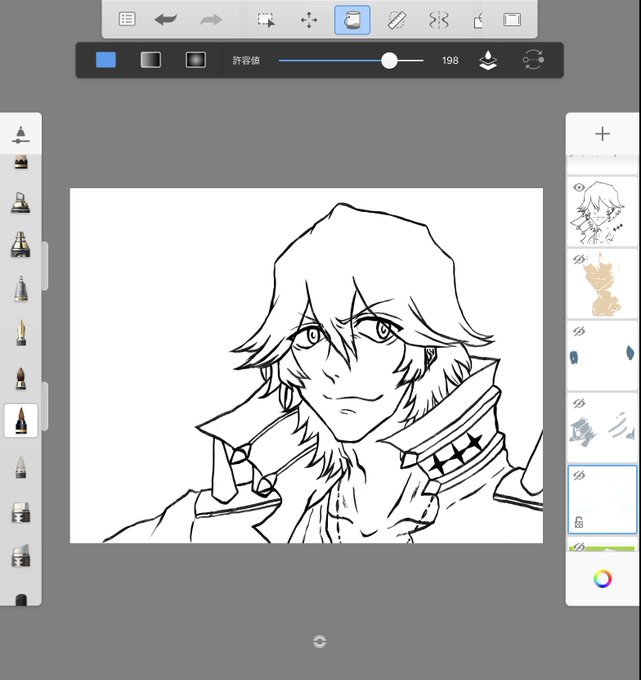The image size is (641, 680).
Task: Select the highlighted brush pen
Action: 21,420
